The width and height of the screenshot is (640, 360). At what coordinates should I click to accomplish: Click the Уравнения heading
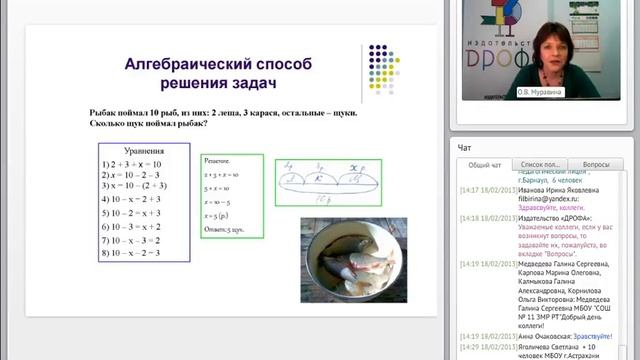tap(144, 151)
